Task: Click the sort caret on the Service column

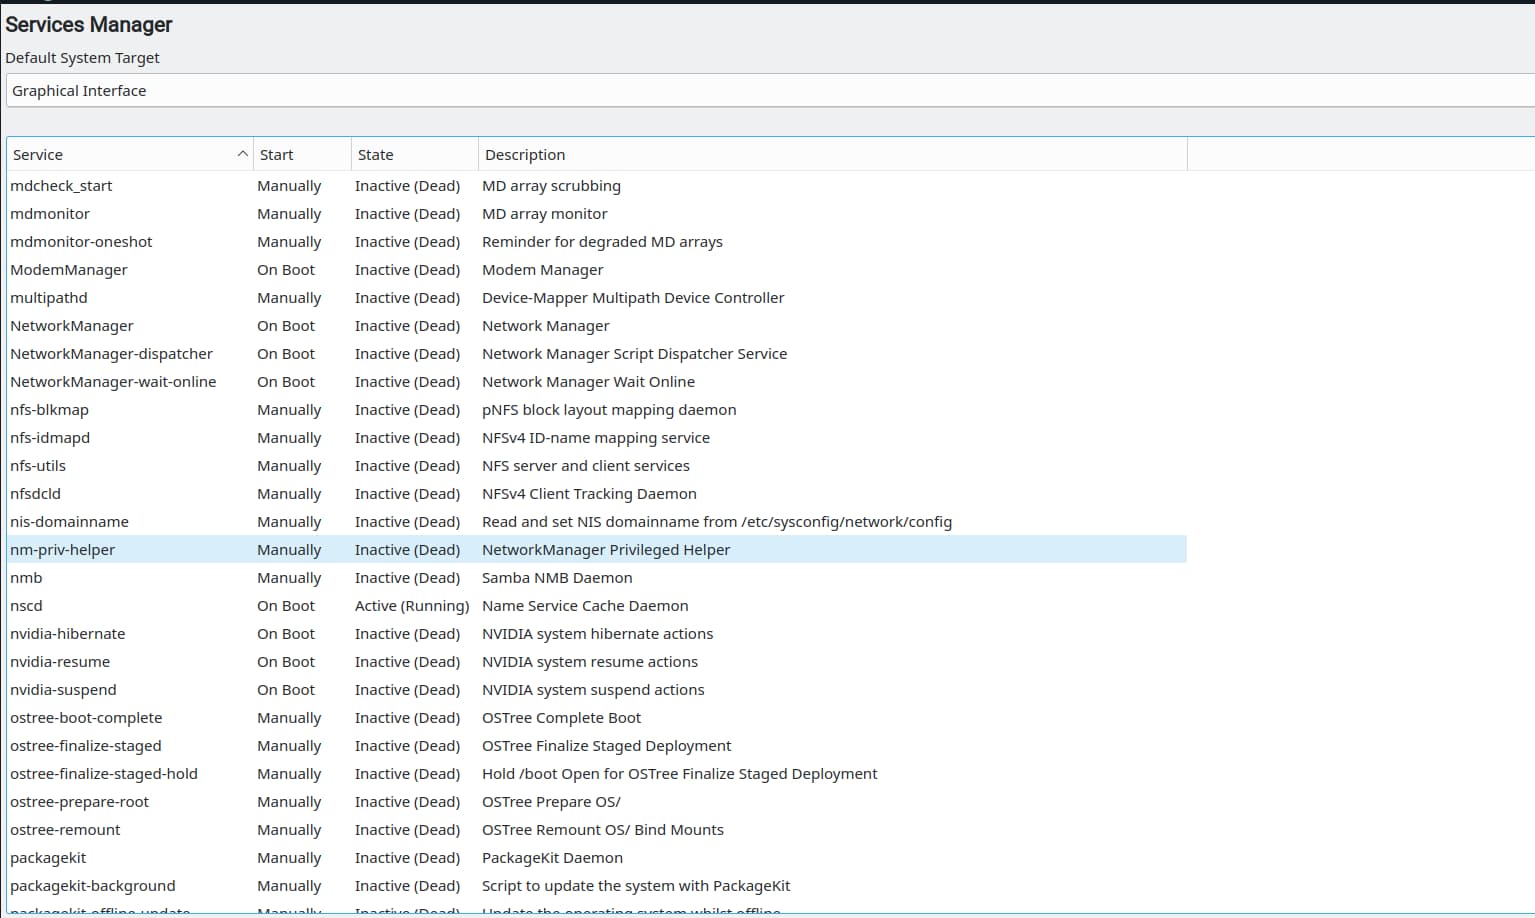Action: 242,154
